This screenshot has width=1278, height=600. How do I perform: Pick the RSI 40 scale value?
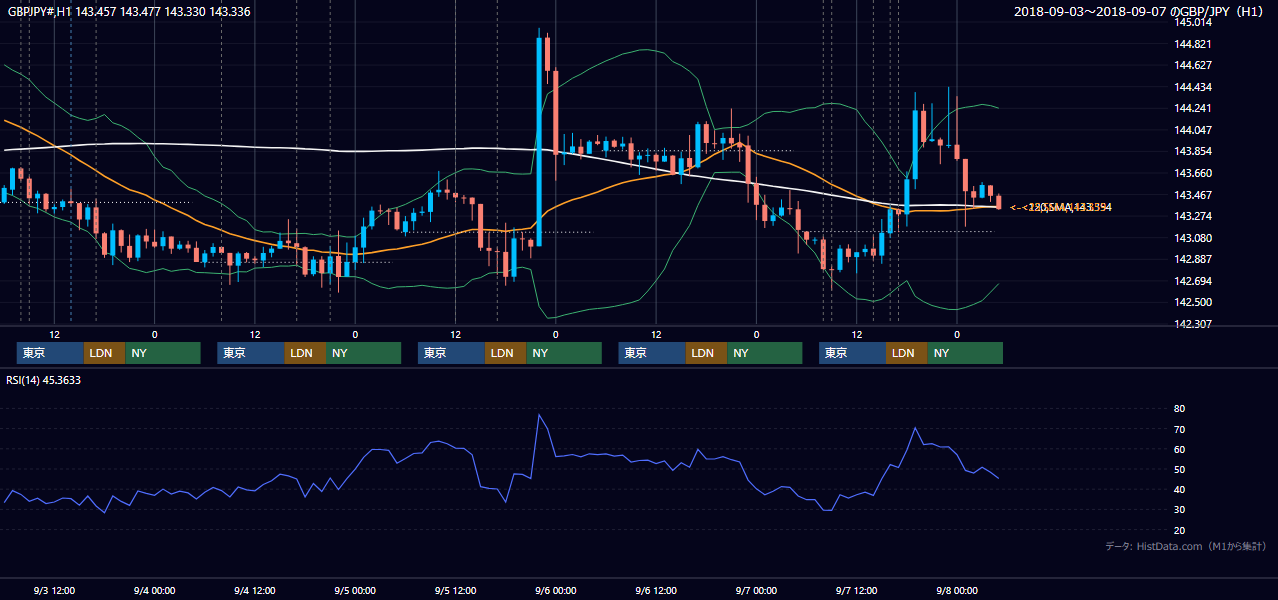click(x=1179, y=489)
